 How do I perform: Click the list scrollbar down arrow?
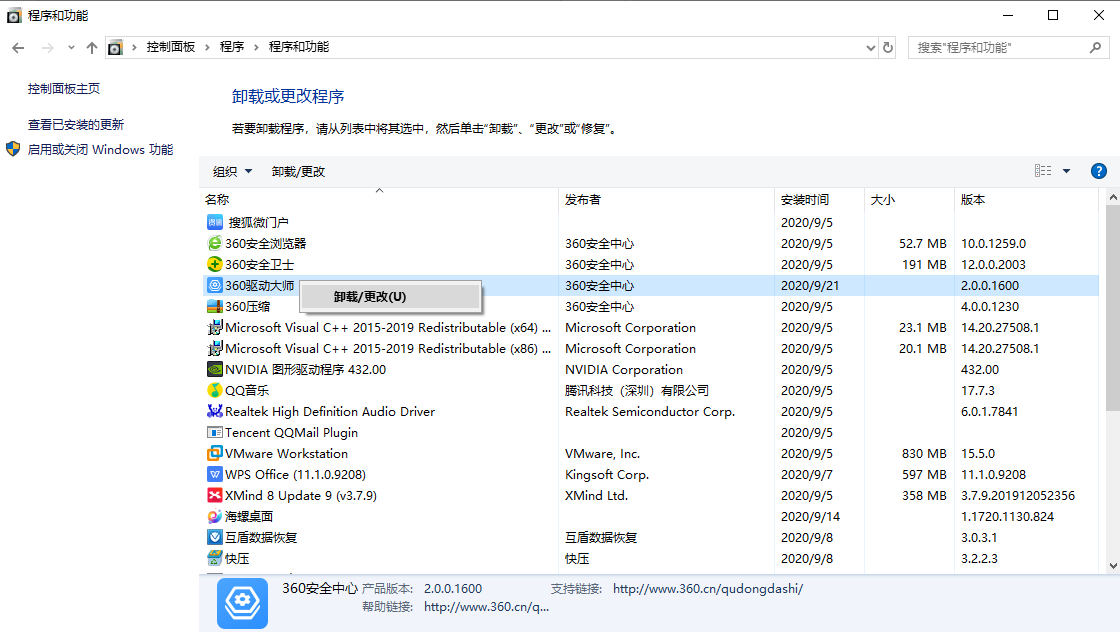point(1113,566)
